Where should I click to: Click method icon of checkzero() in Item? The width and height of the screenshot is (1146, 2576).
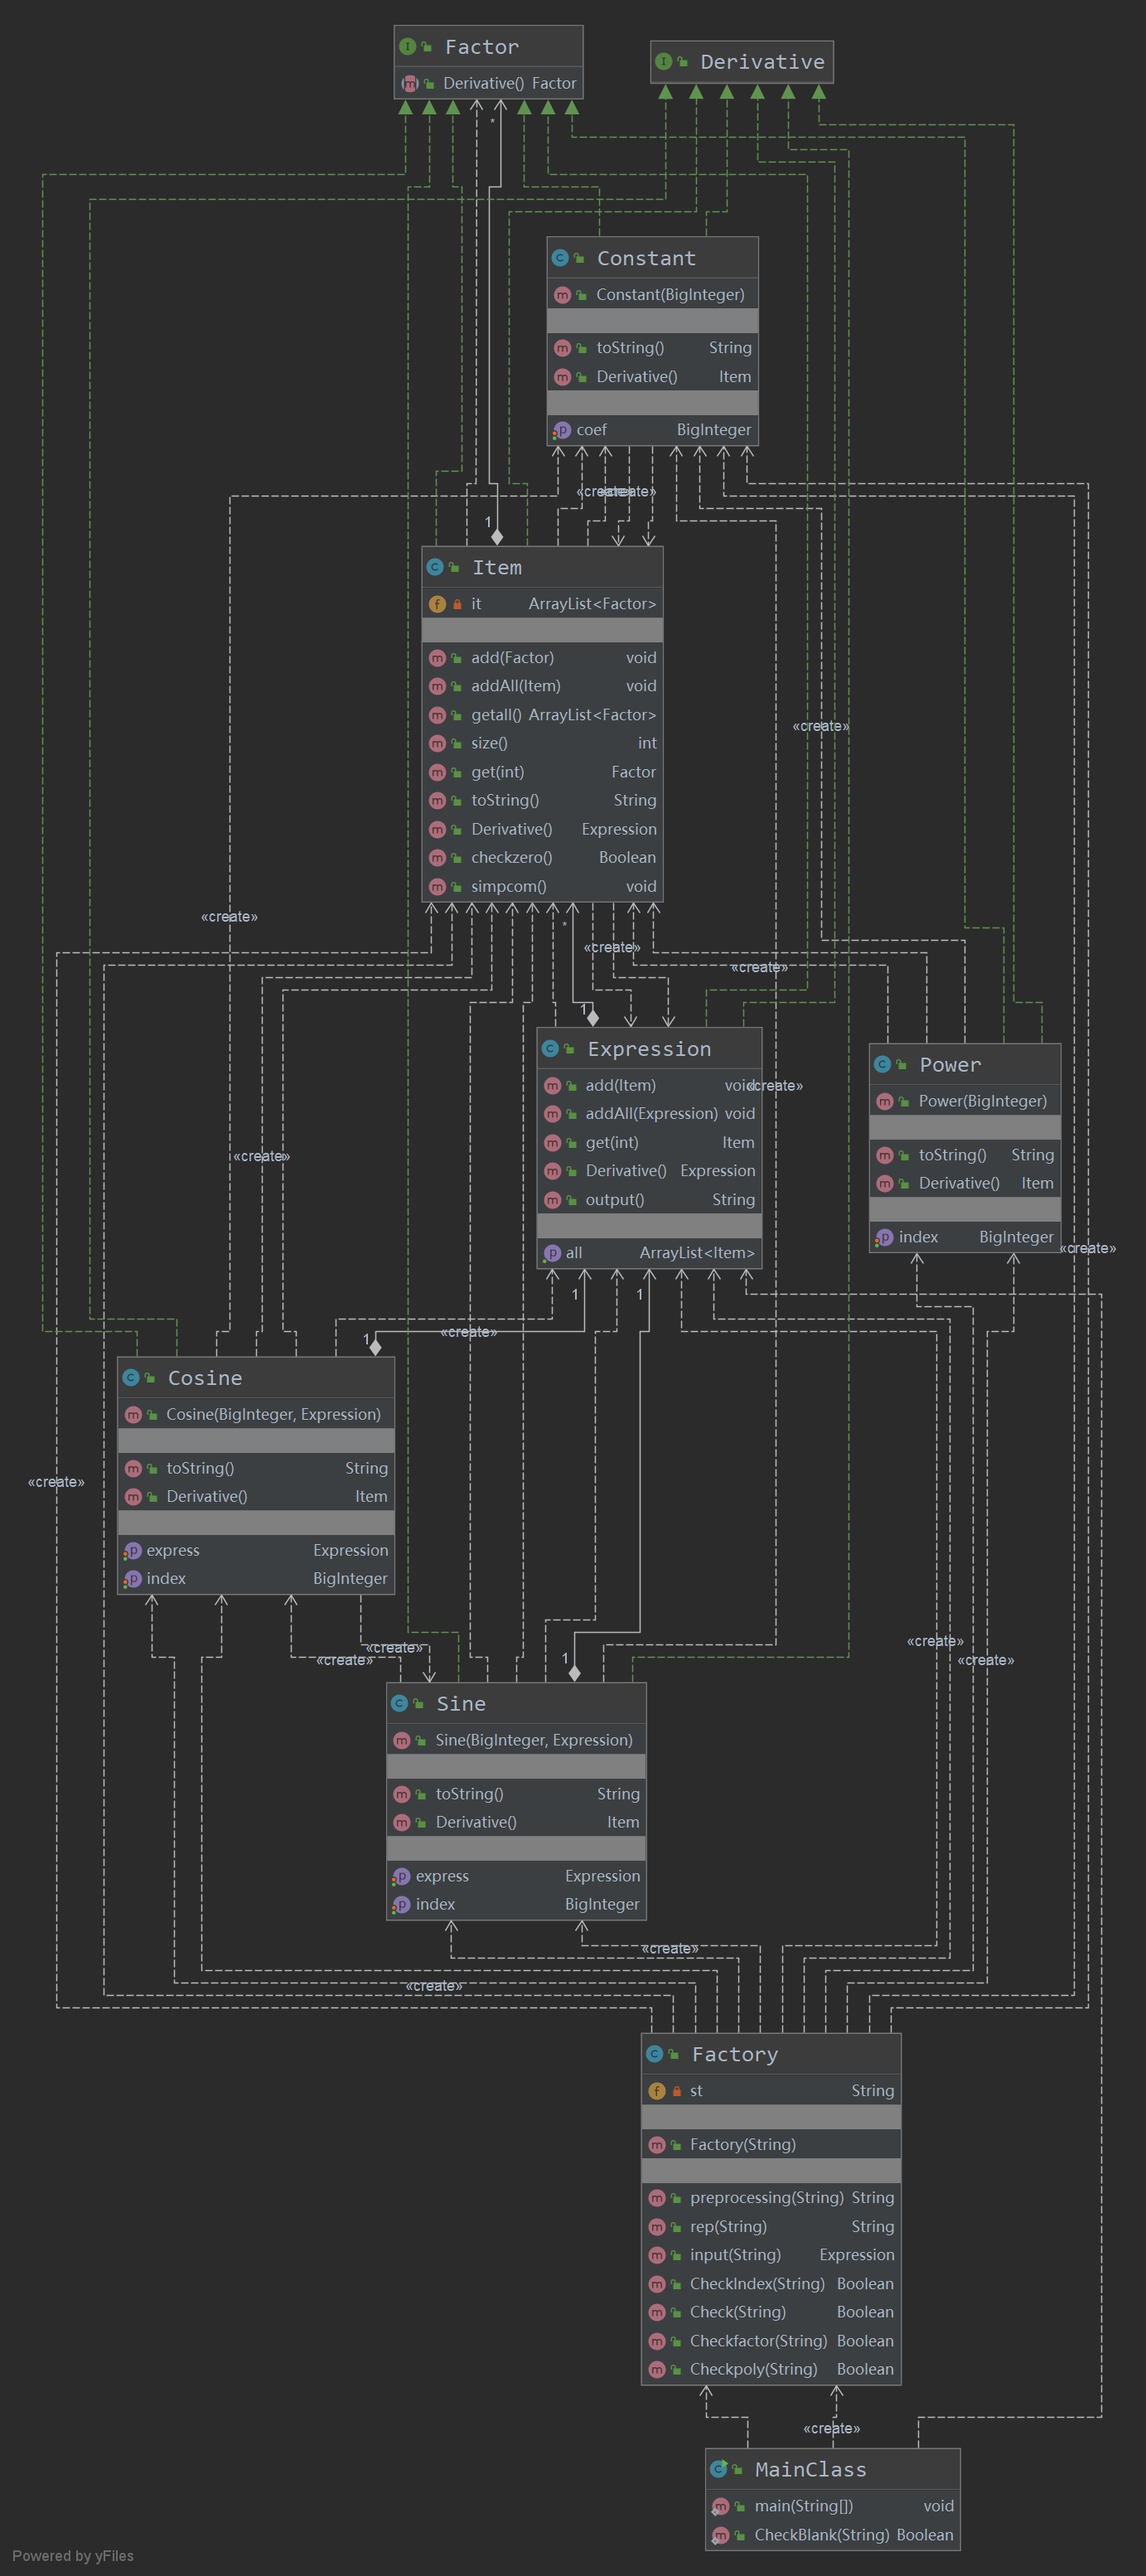(437, 858)
